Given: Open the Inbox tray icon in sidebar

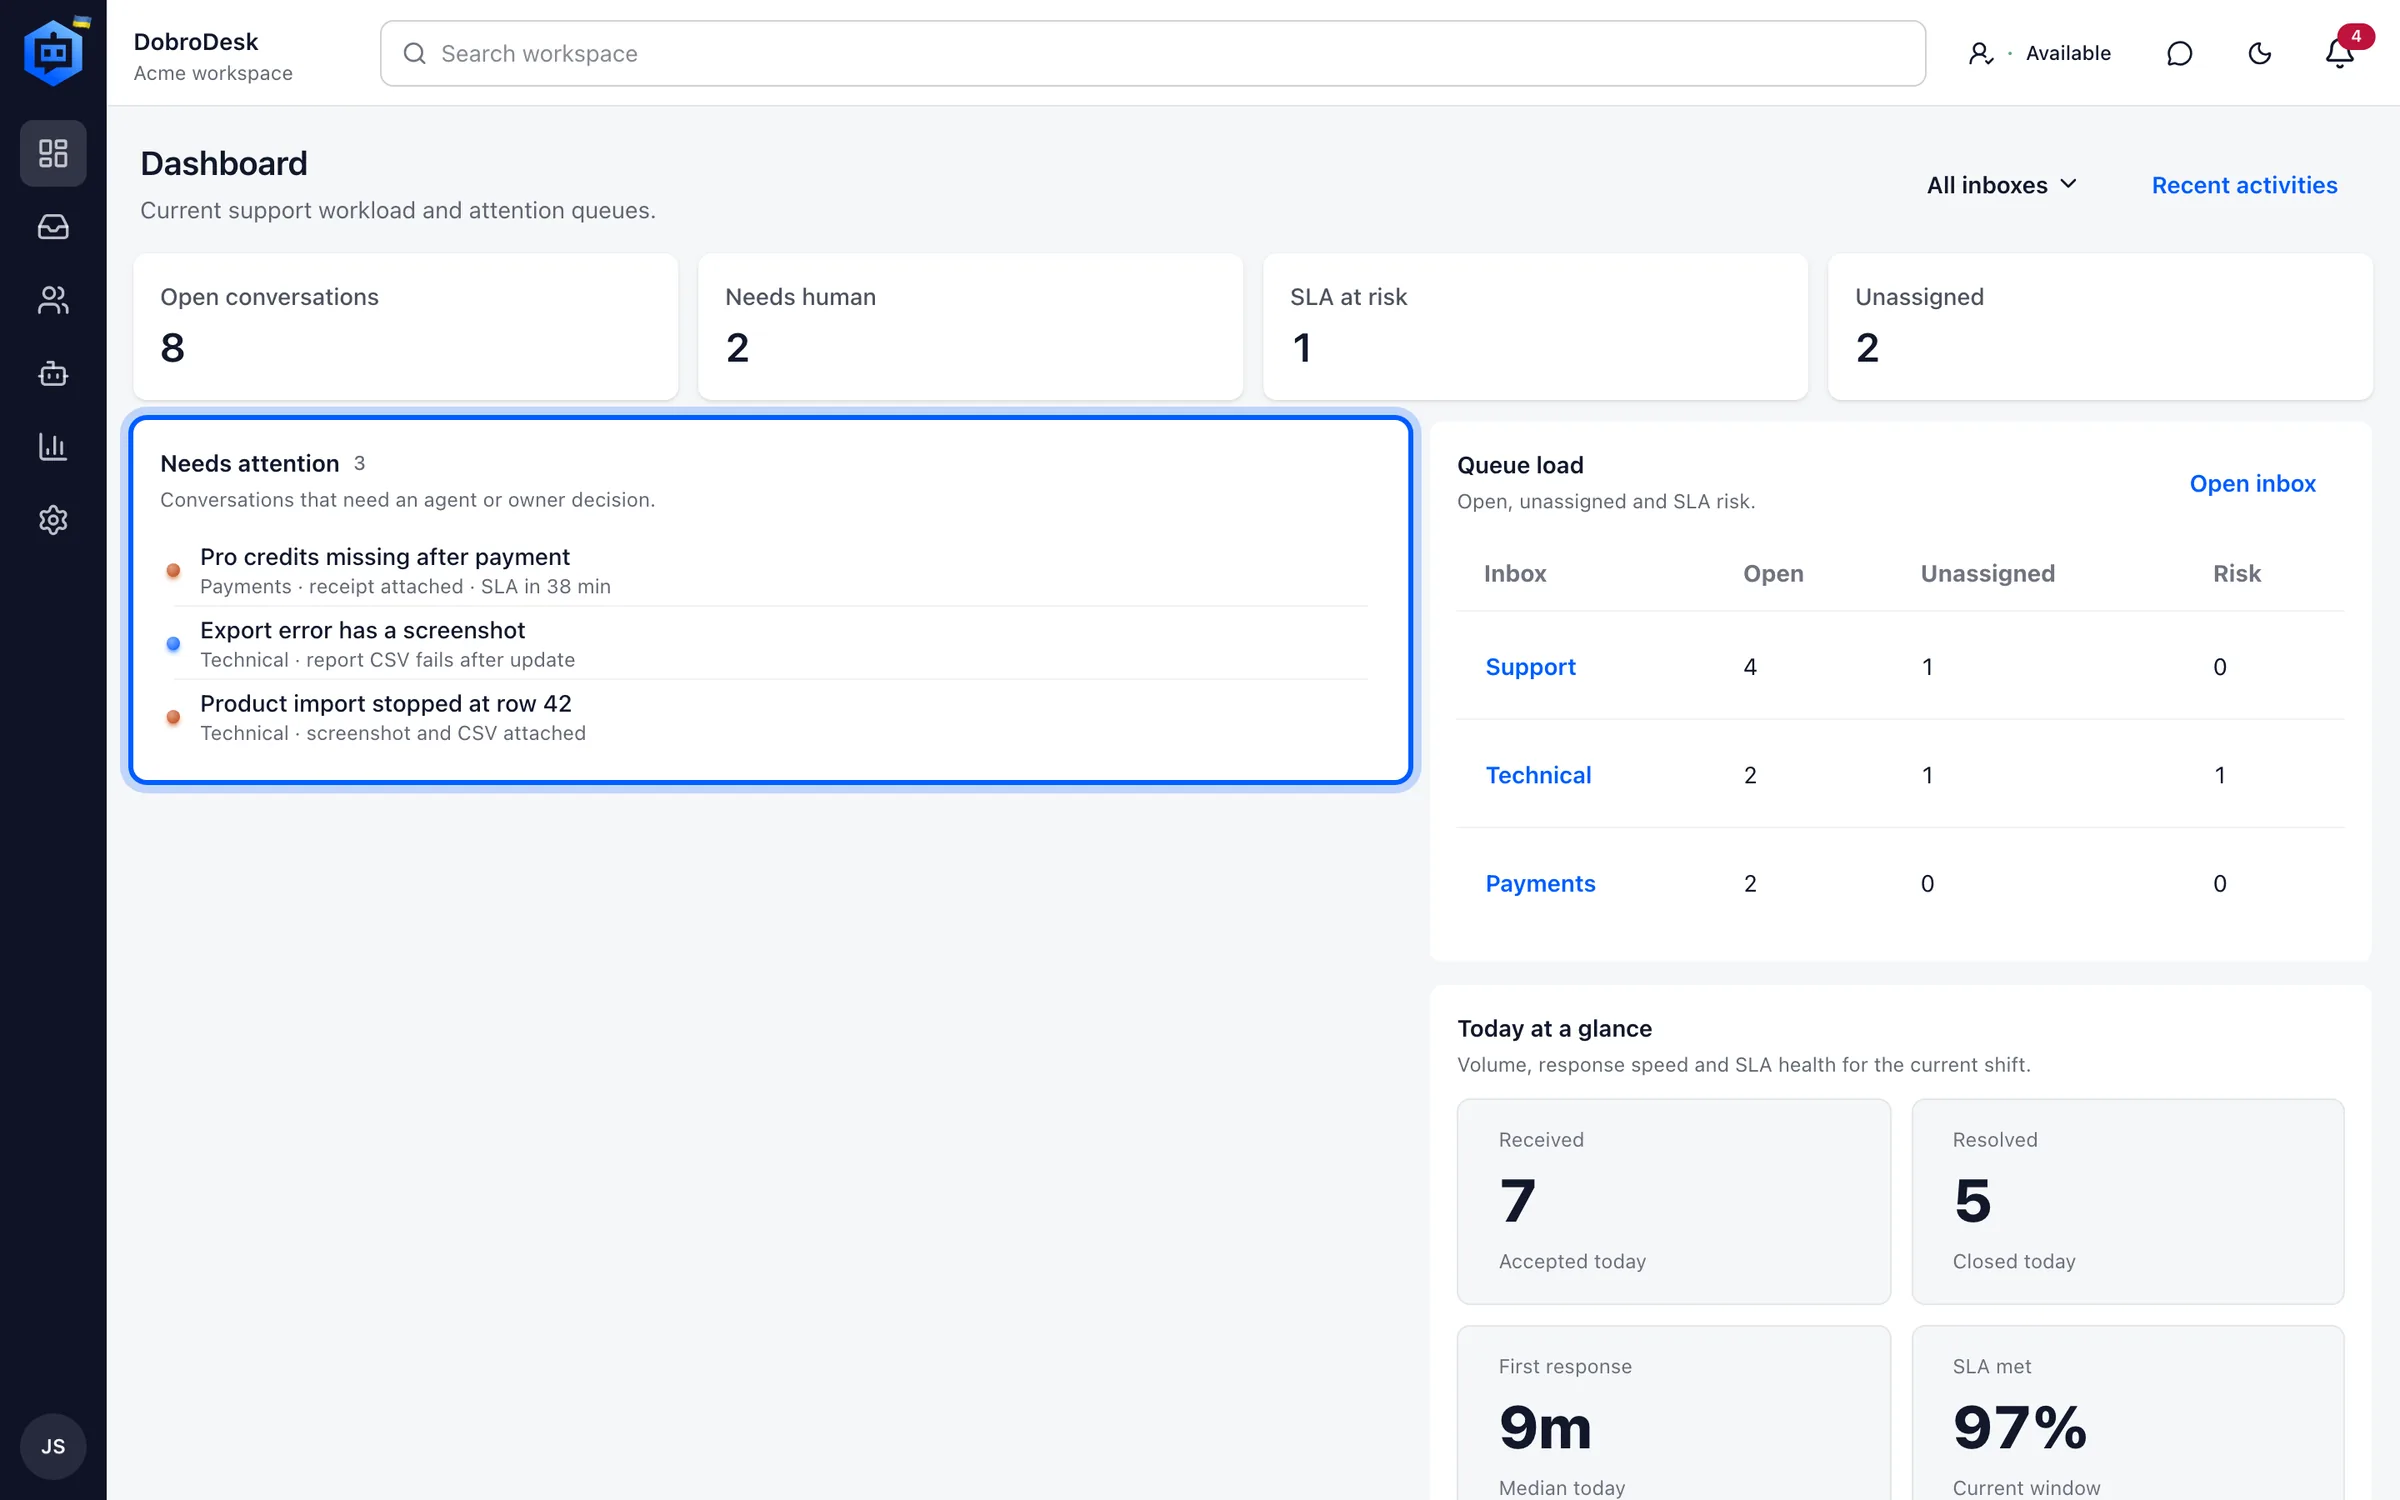Looking at the screenshot, I should pyautogui.click(x=53, y=227).
